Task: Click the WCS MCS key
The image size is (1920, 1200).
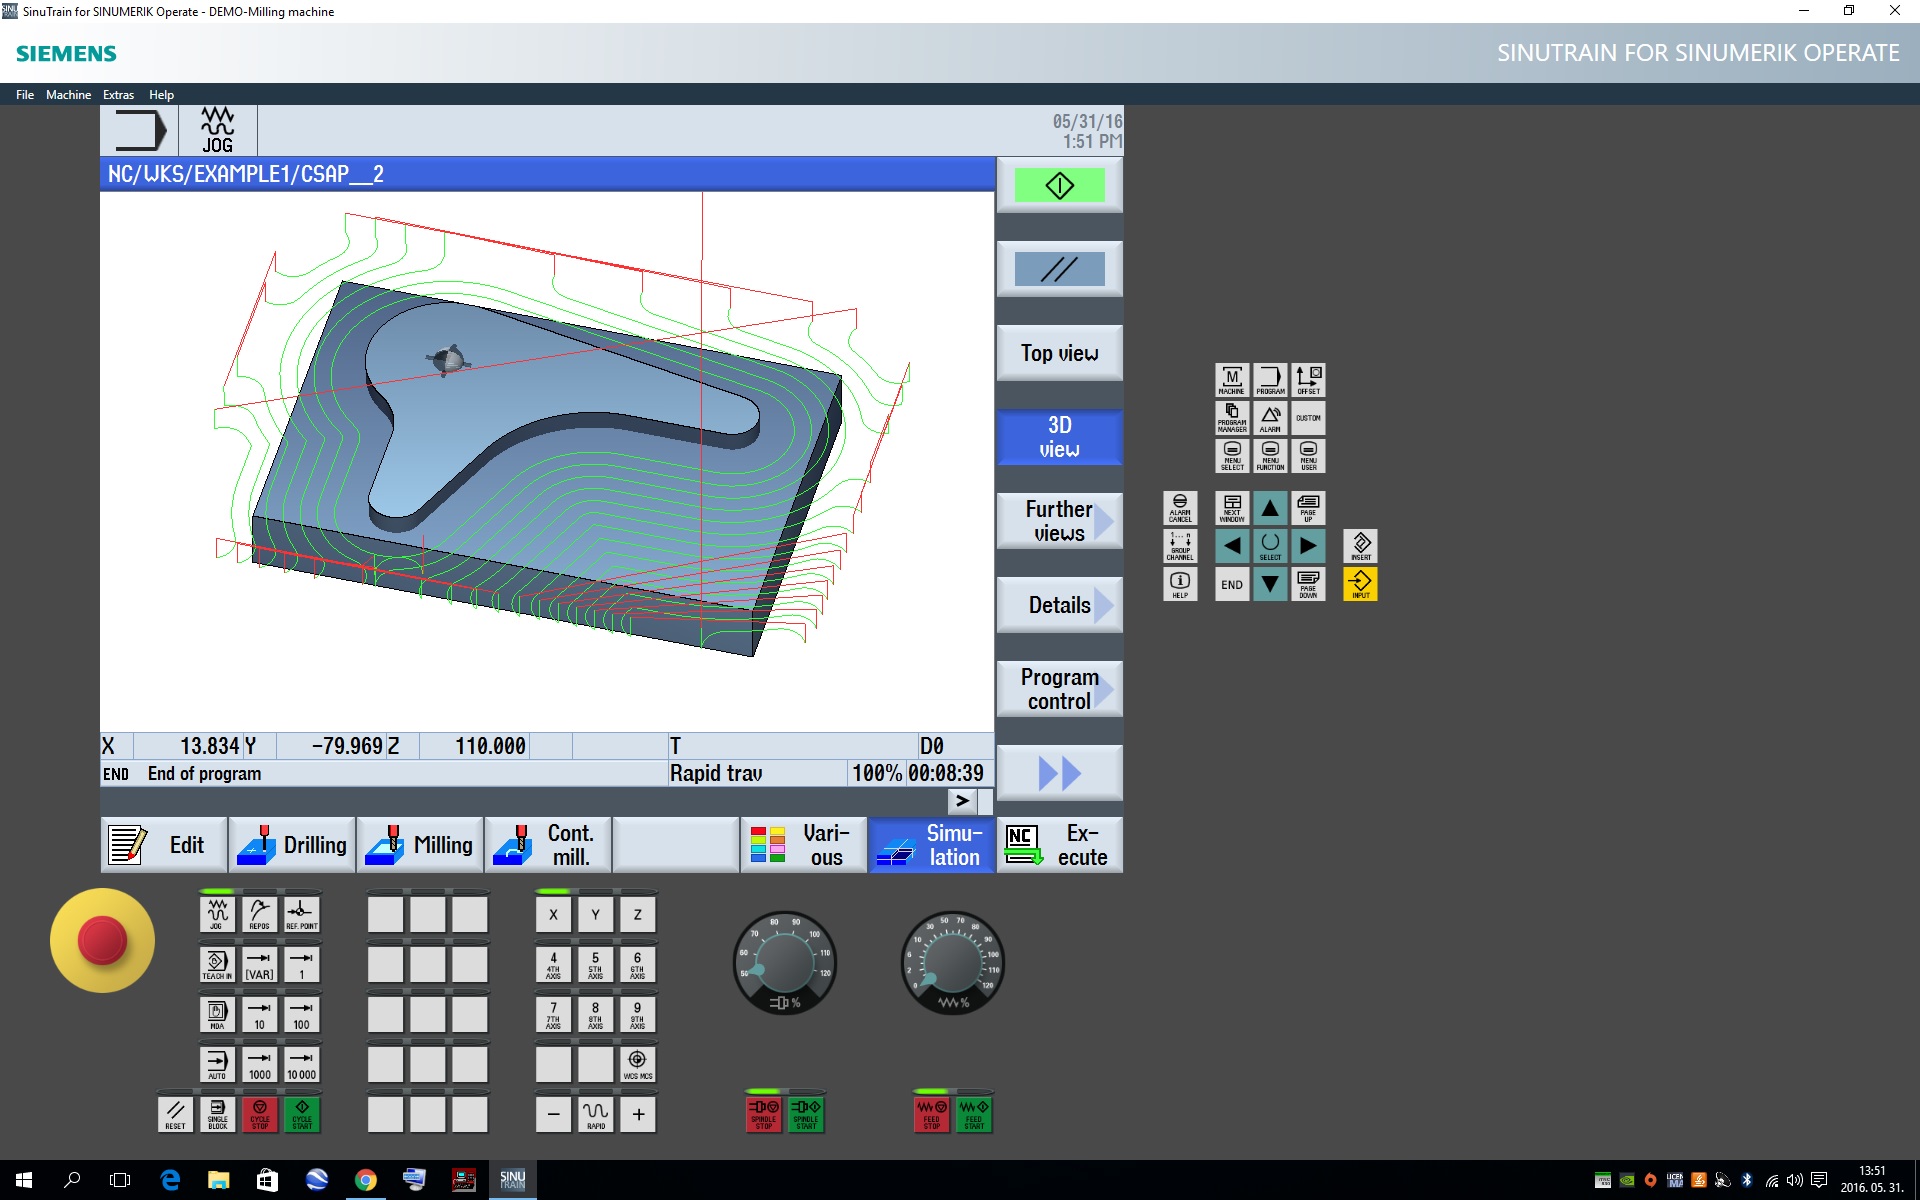Action: [637, 1064]
